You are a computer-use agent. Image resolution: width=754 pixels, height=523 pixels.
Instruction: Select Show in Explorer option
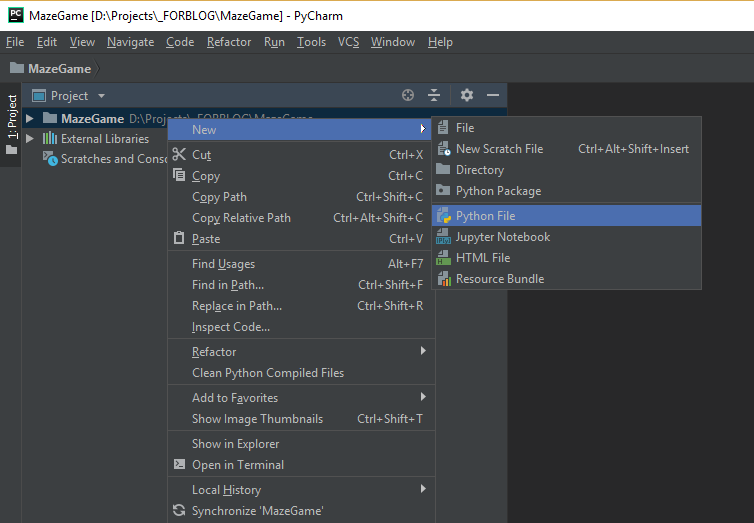(235, 444)
